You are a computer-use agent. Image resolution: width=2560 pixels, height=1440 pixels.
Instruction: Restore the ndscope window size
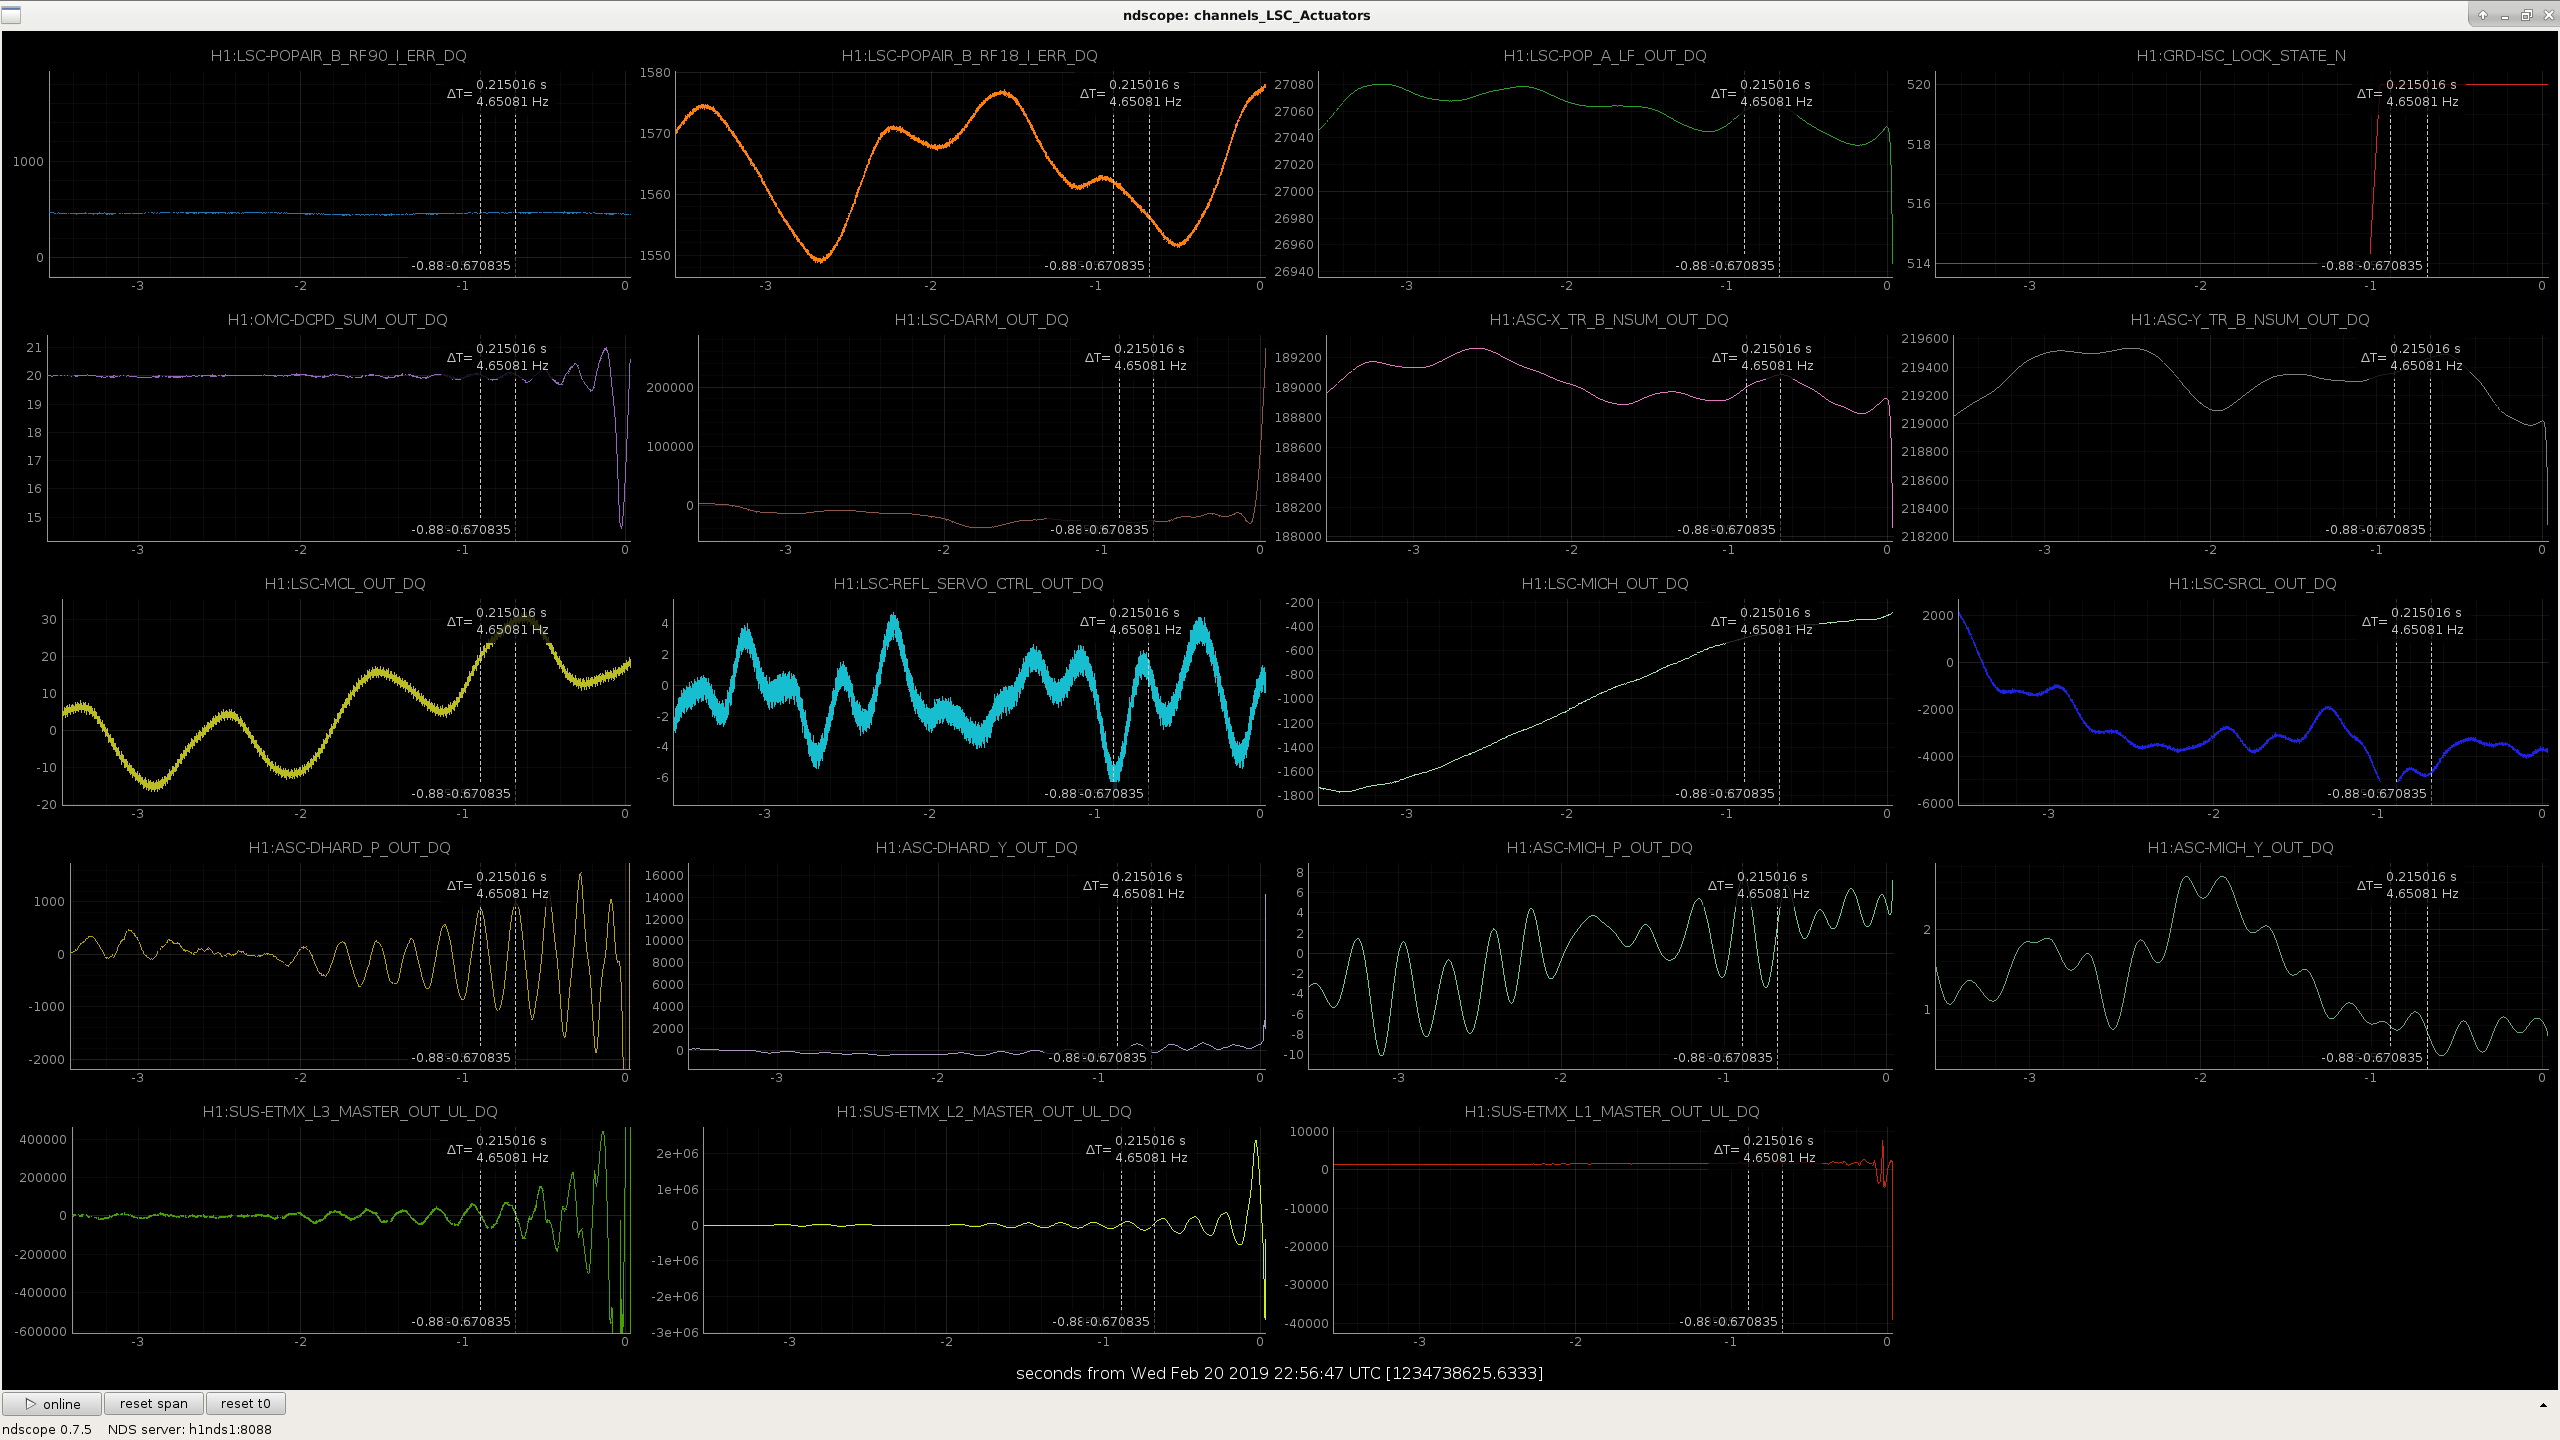tap(2526, 15)
